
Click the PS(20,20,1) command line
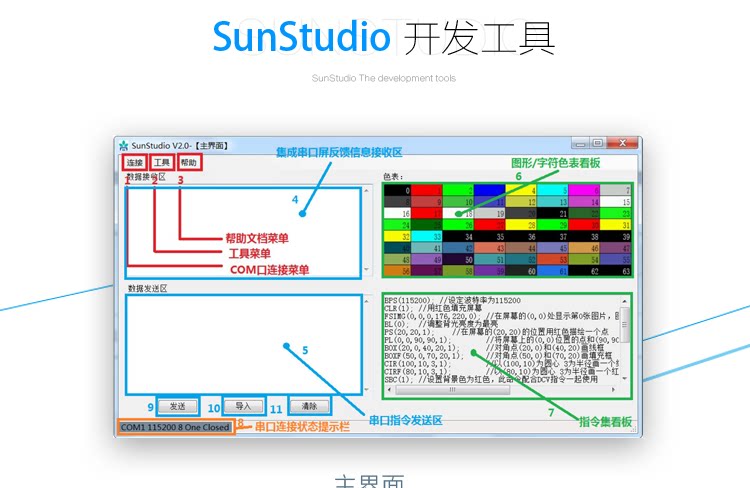coord(496,332)
